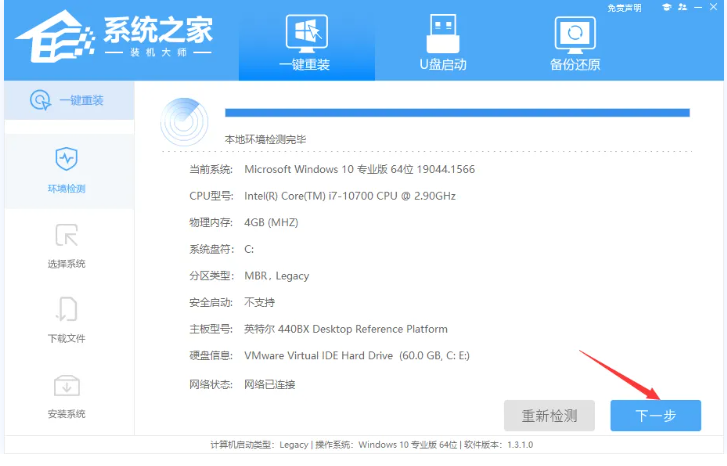This screenshot has width=727, height=466.
Task: Click the graduation cap tutorial icon
Action: click(666, 7)
